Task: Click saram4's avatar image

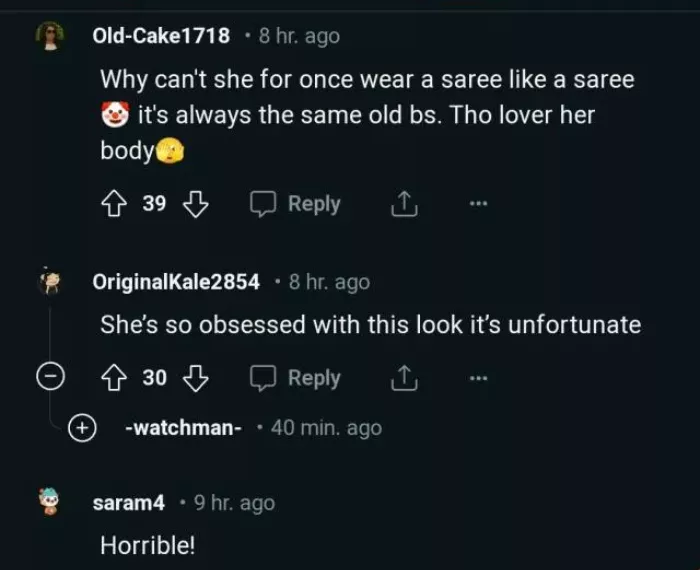Action: (x=48, y=503)
